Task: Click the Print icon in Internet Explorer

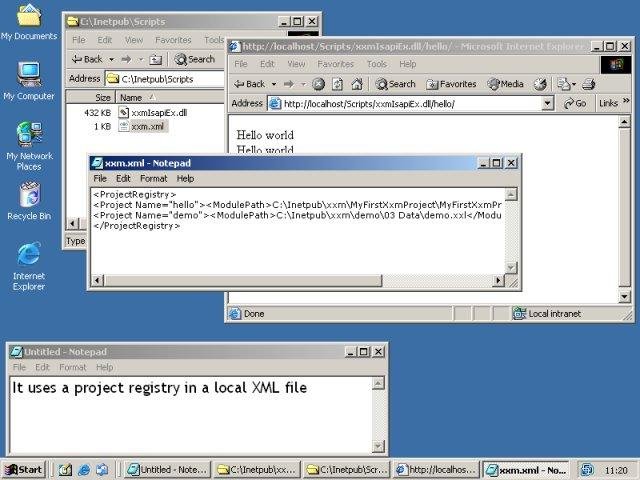Action: tap(589, 84)
